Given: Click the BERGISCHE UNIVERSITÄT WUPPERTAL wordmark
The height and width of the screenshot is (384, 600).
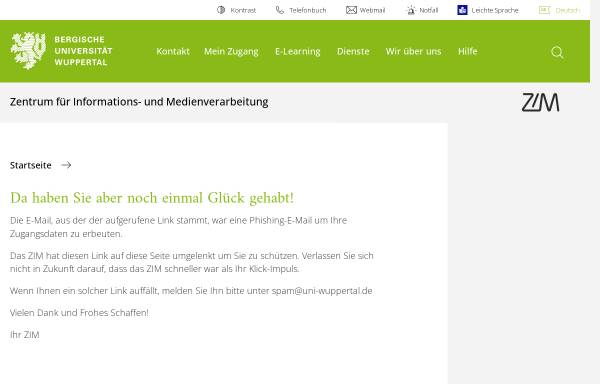Looking at the screenshot, I should 83,50.
